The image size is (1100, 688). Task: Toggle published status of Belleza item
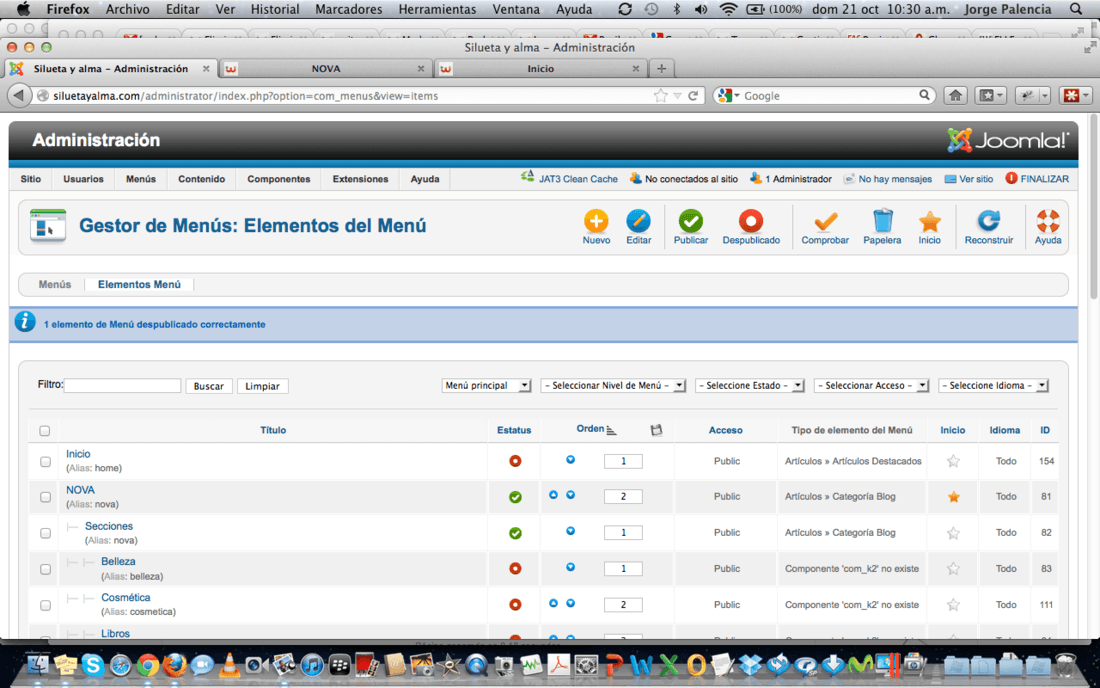click(515, 568)
